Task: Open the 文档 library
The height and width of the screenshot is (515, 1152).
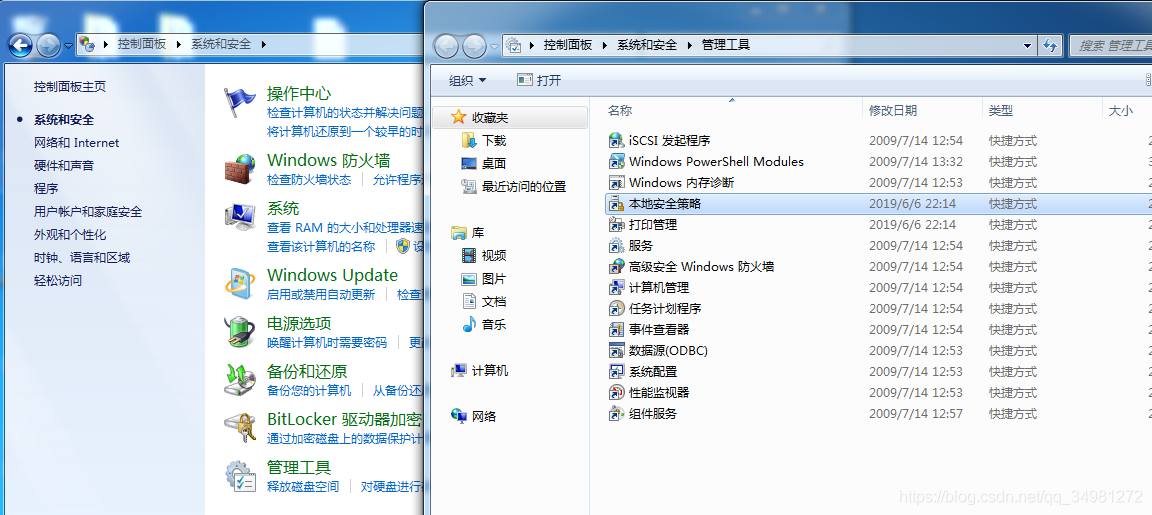Action: [x=494, y=301]
